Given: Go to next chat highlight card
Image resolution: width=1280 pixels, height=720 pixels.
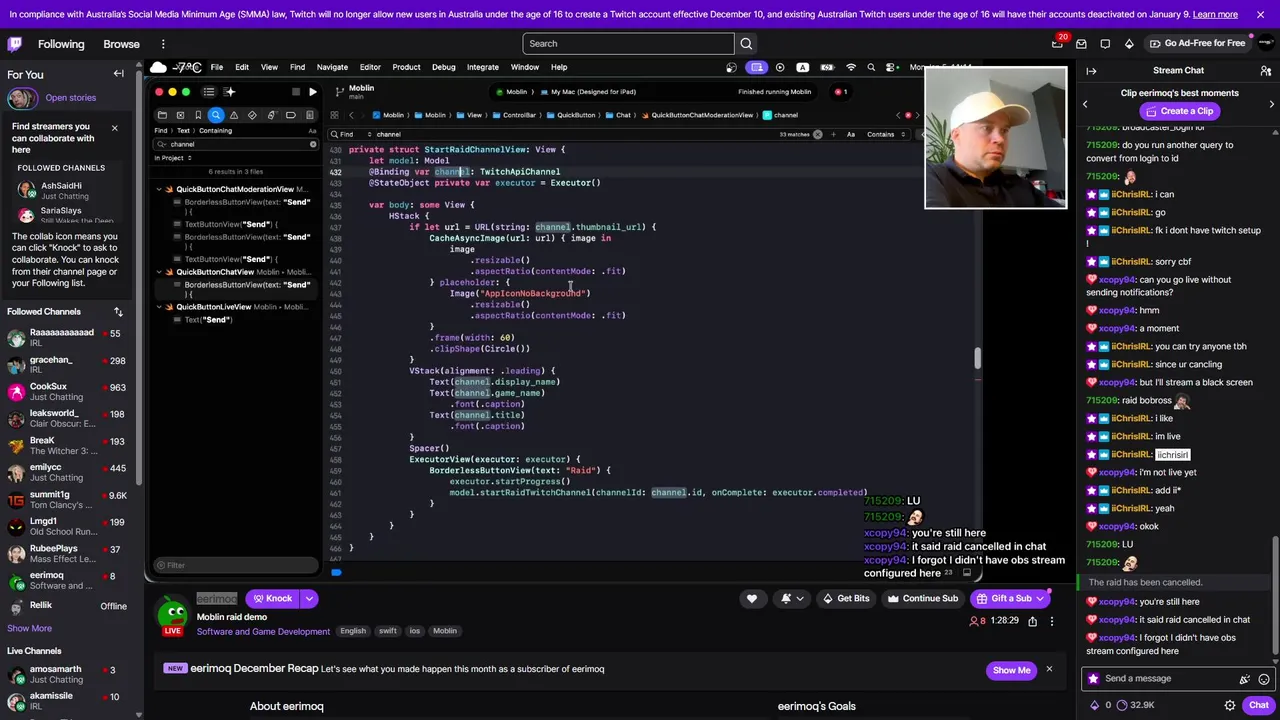Looking at the screenshot, I should coord(1271,104).
